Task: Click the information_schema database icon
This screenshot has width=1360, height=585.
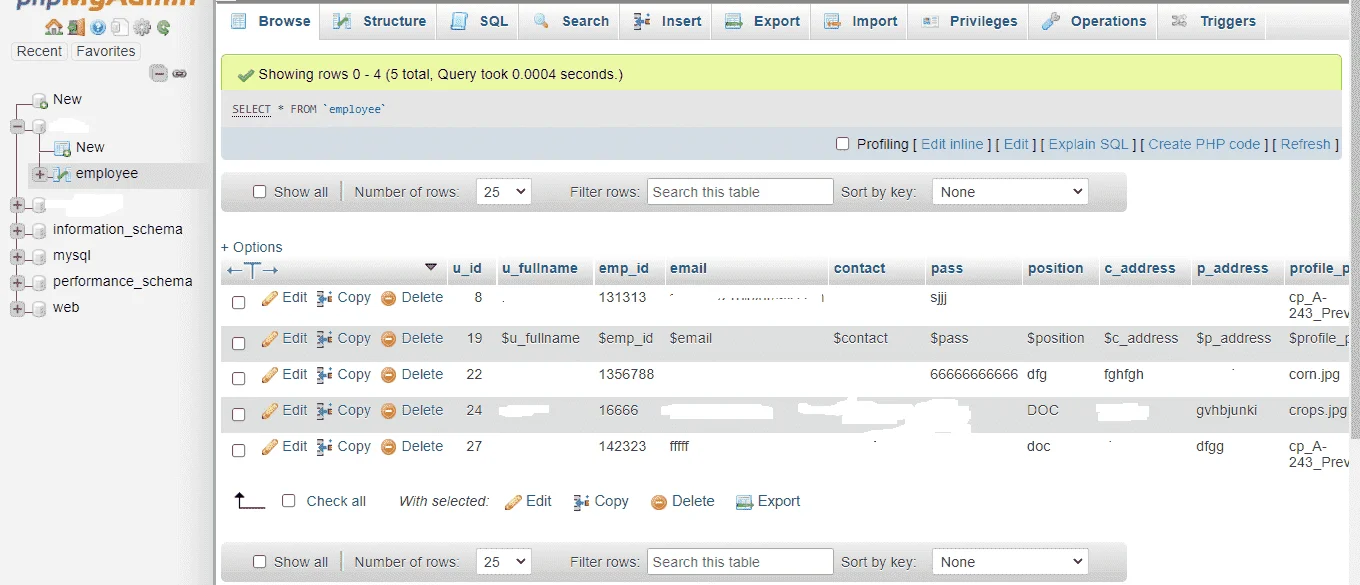Action: click(x=40, y=230)
